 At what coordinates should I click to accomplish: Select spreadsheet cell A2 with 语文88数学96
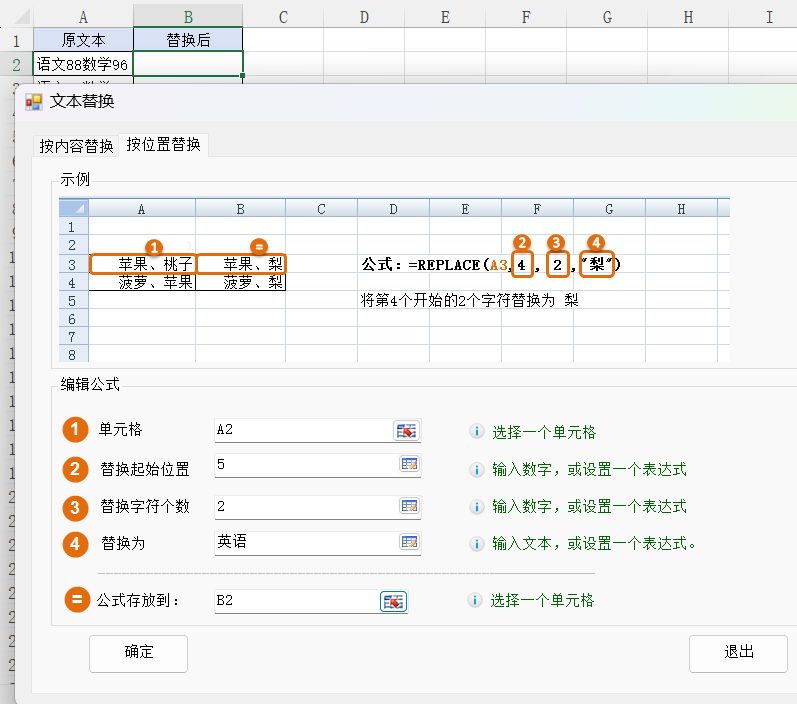[83, 64]
